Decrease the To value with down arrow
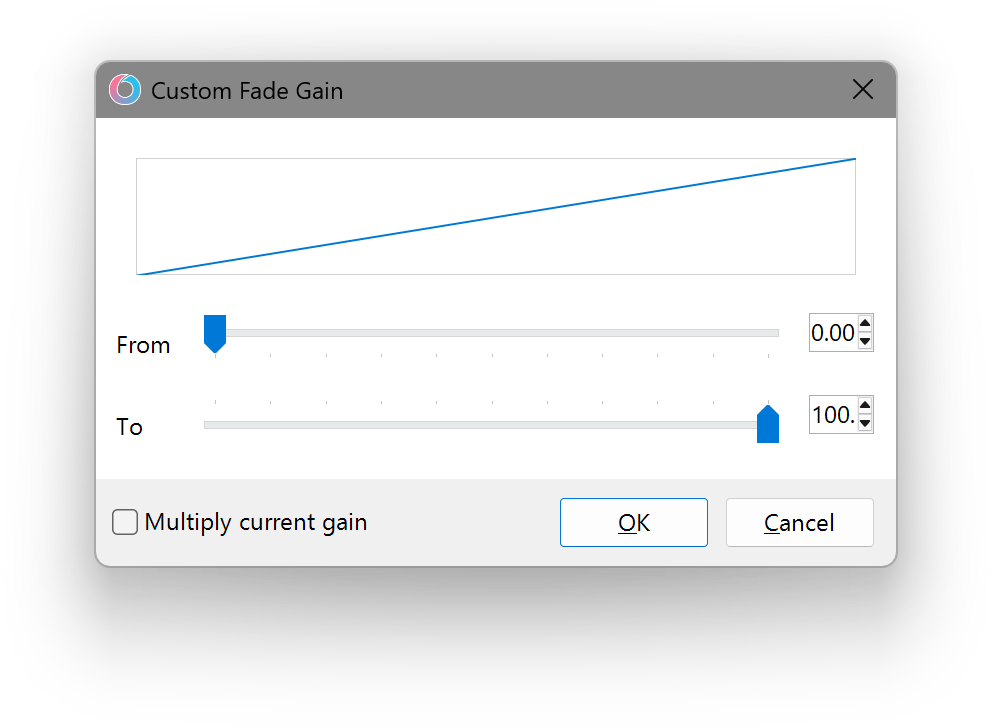992x726 pixels. point(865,423)
